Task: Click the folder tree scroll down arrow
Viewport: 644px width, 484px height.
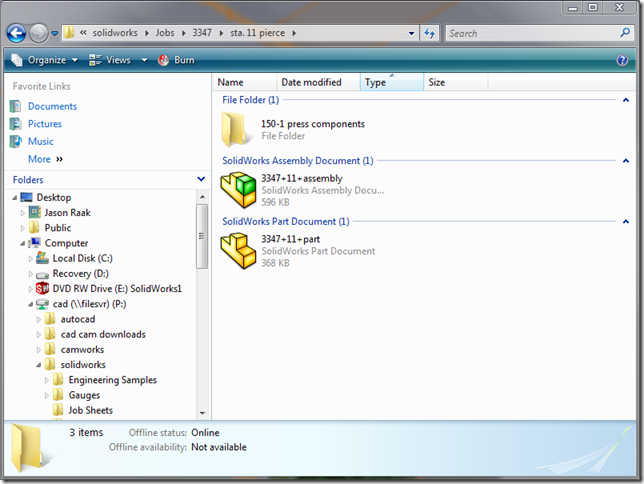Action: [202, 413]
